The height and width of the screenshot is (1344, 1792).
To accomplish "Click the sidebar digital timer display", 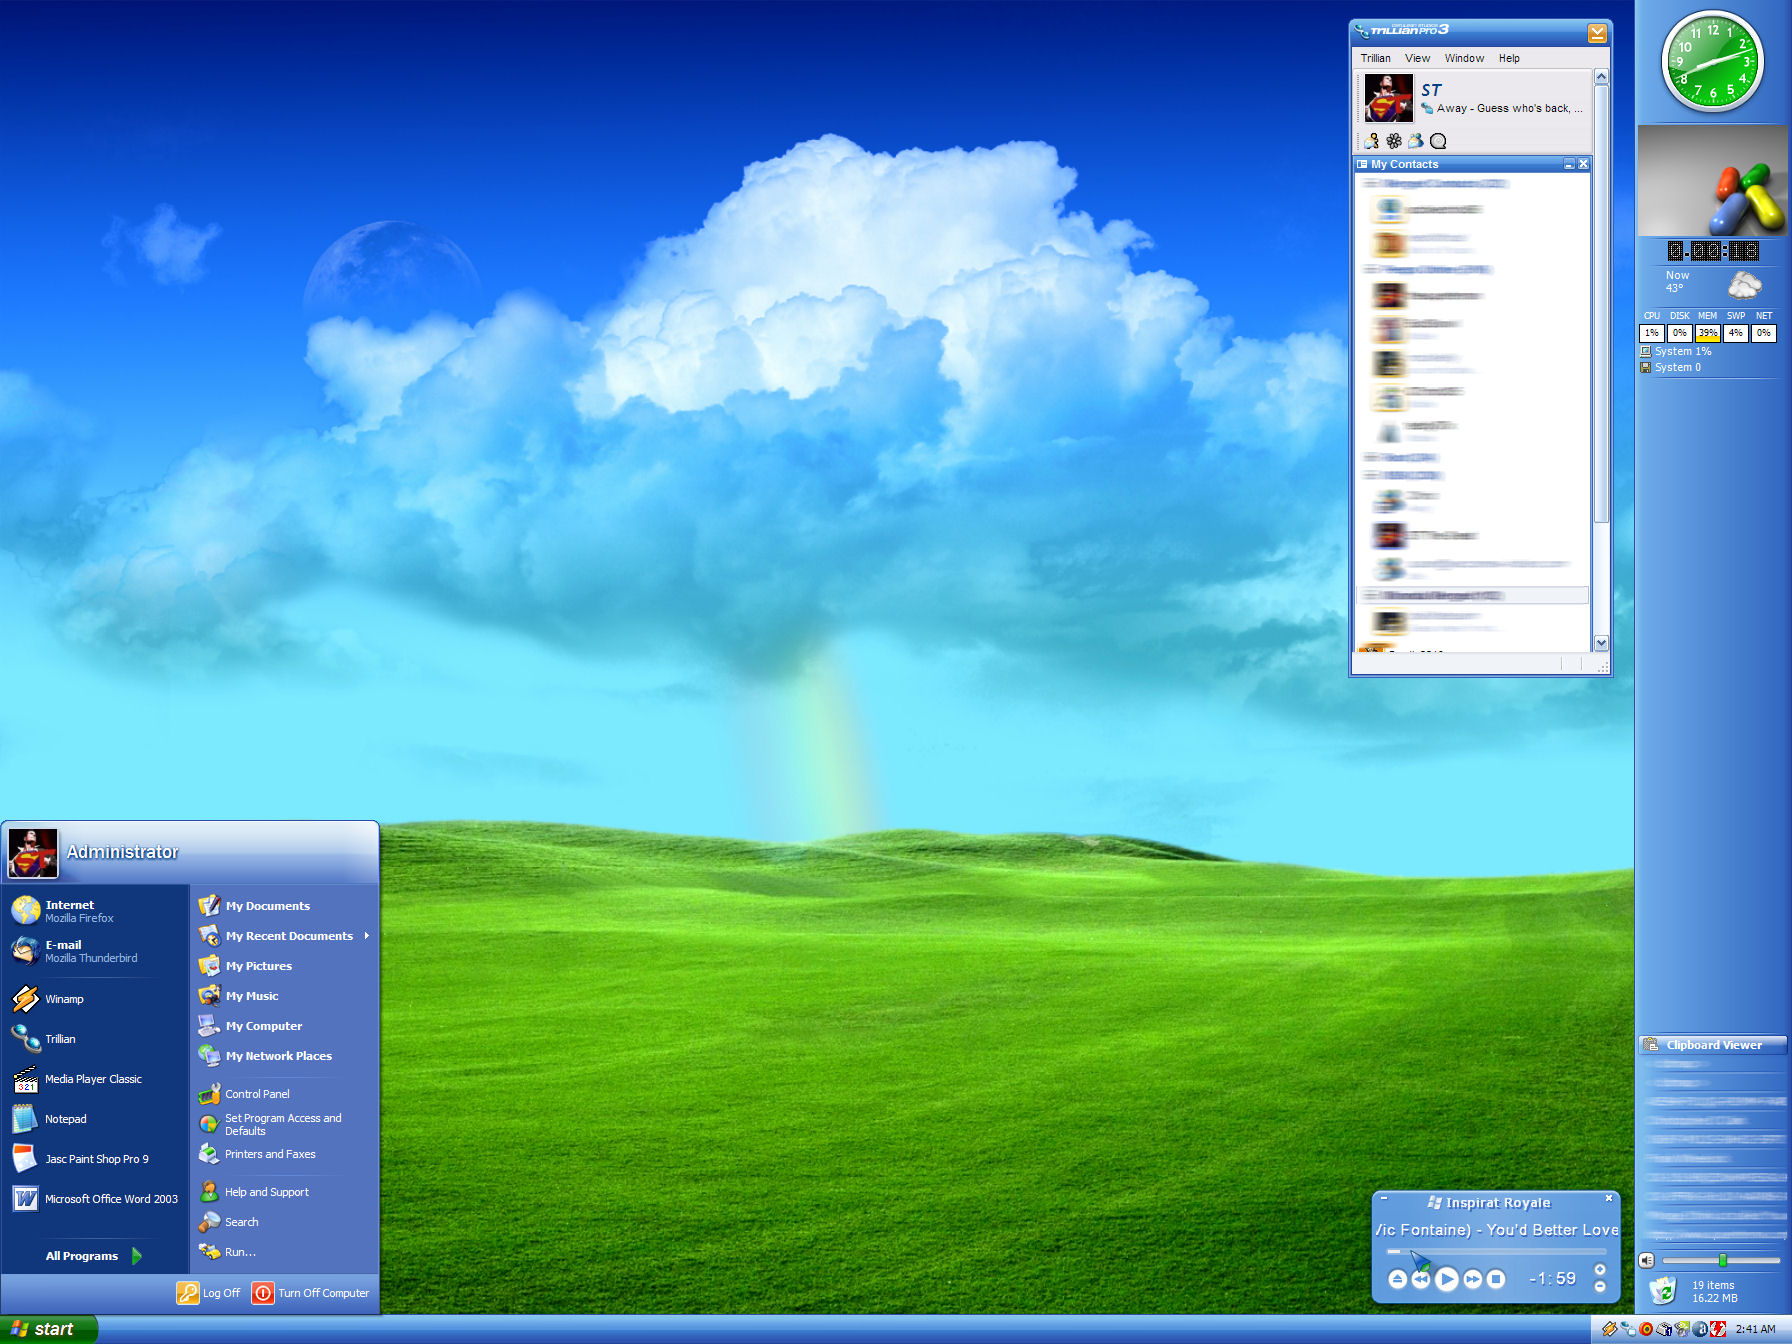I will (1712, 251).
